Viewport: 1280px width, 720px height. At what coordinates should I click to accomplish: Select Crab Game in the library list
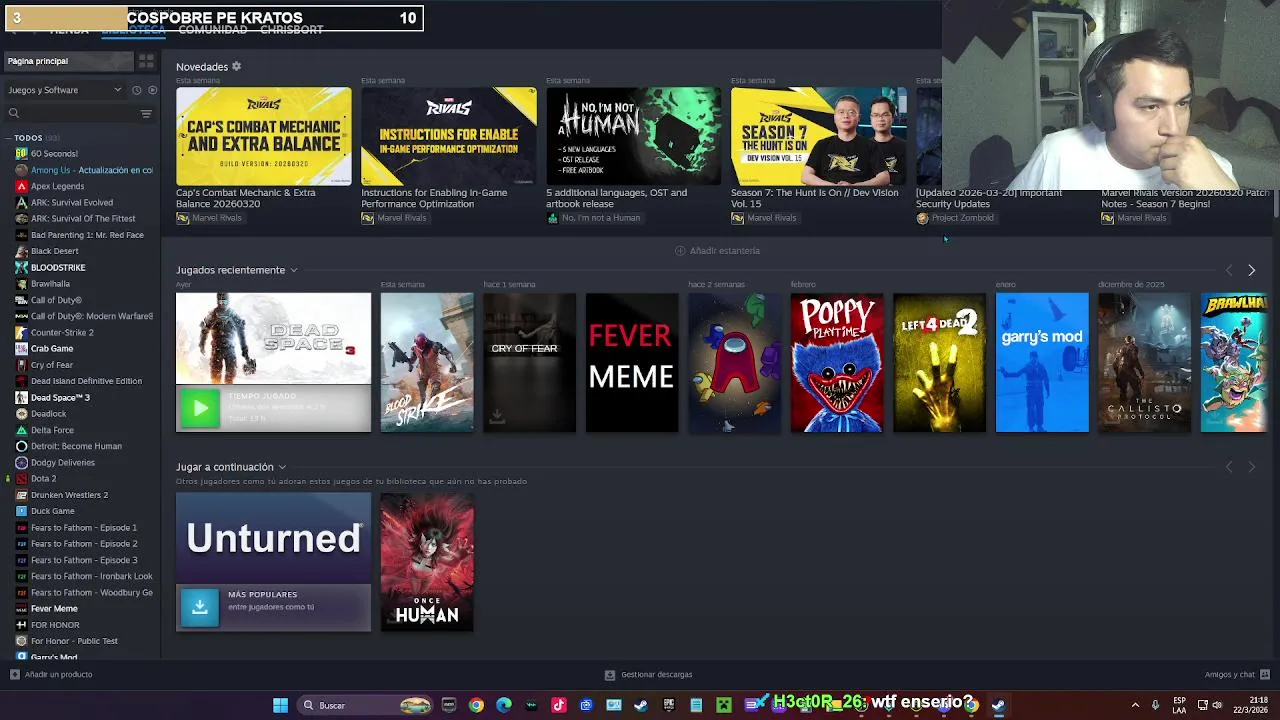[x=52, y=349]
